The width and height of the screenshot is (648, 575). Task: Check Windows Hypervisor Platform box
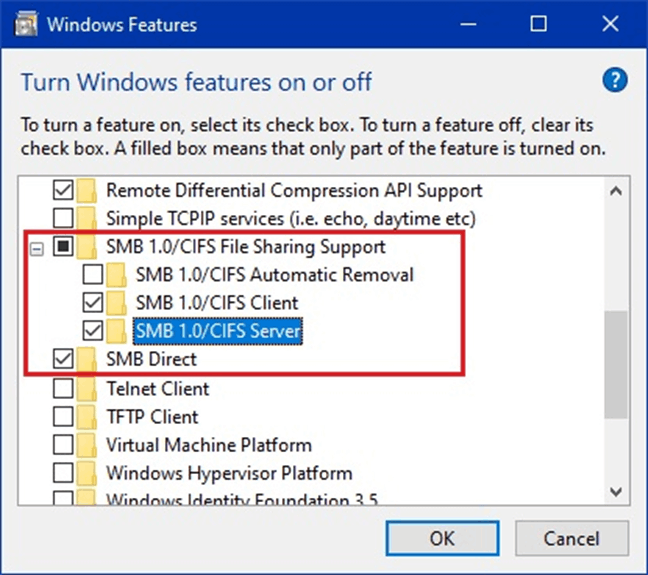63,473
